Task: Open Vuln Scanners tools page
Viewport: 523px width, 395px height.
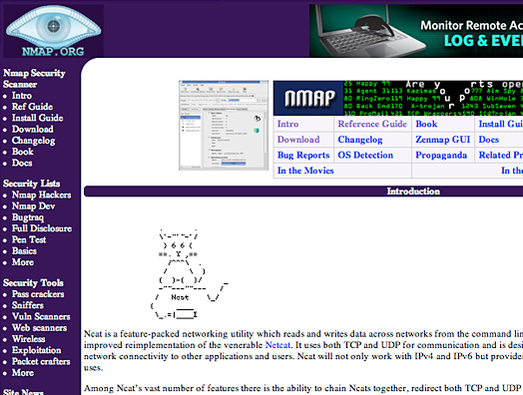Action: coord(41,317)
